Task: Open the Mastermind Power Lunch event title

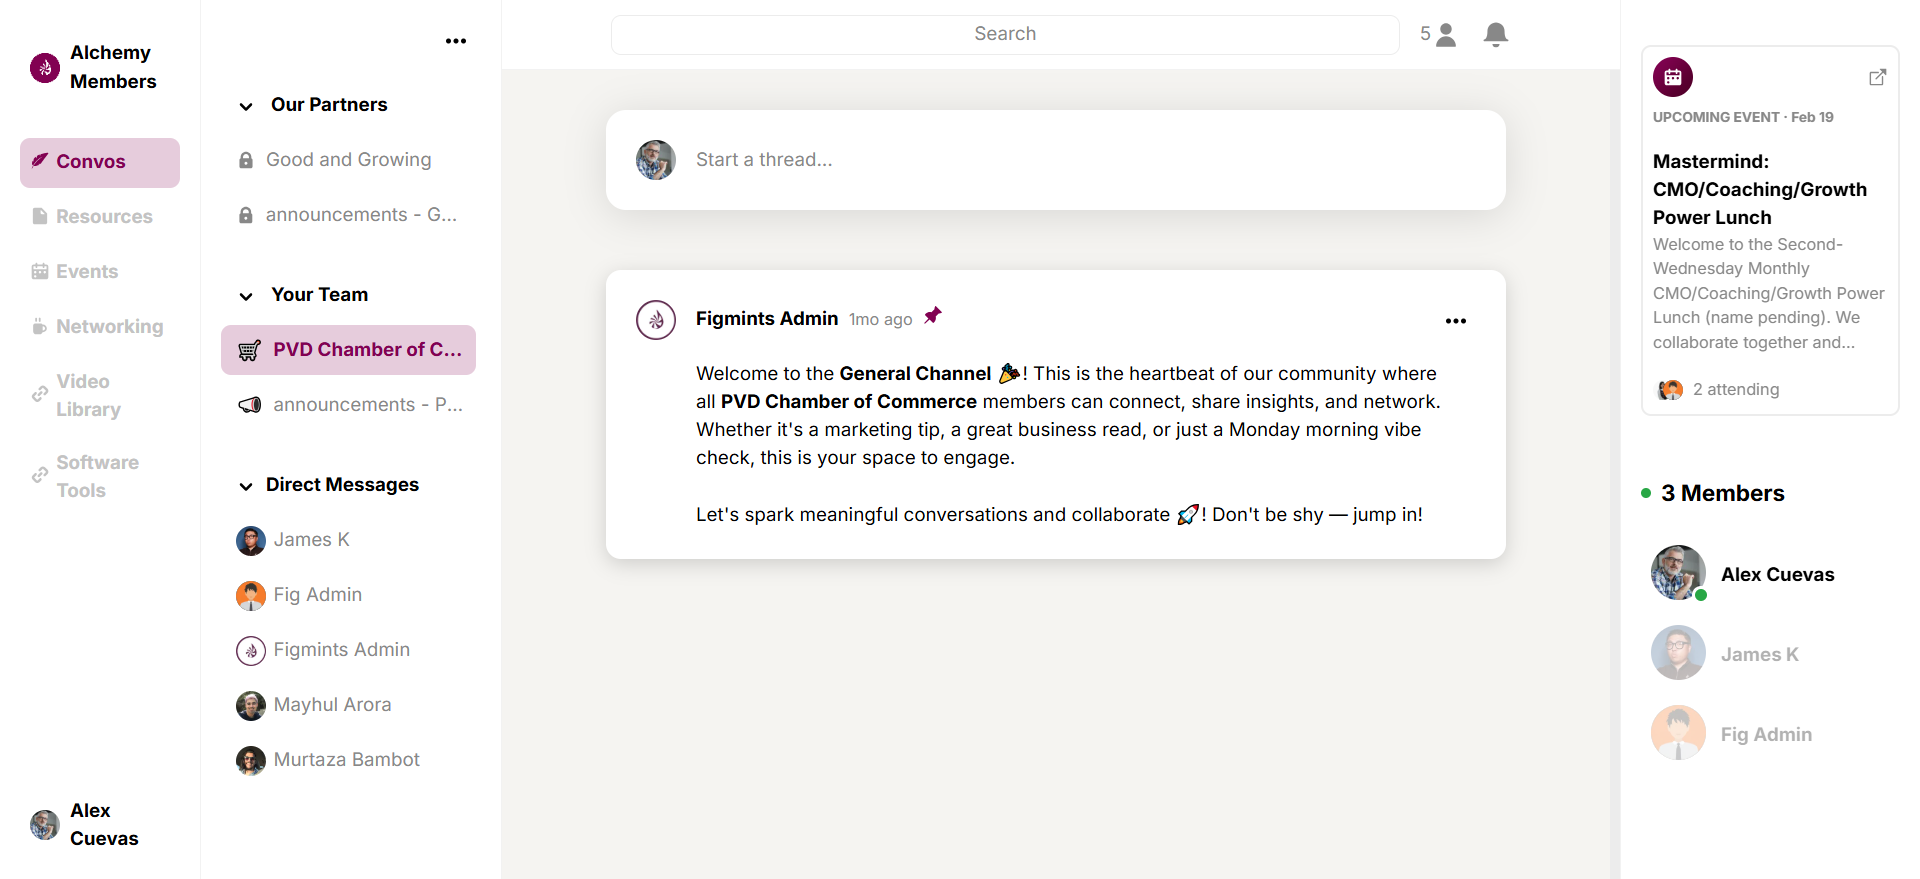Action: pyautogui.click(x=1759, y=189)
